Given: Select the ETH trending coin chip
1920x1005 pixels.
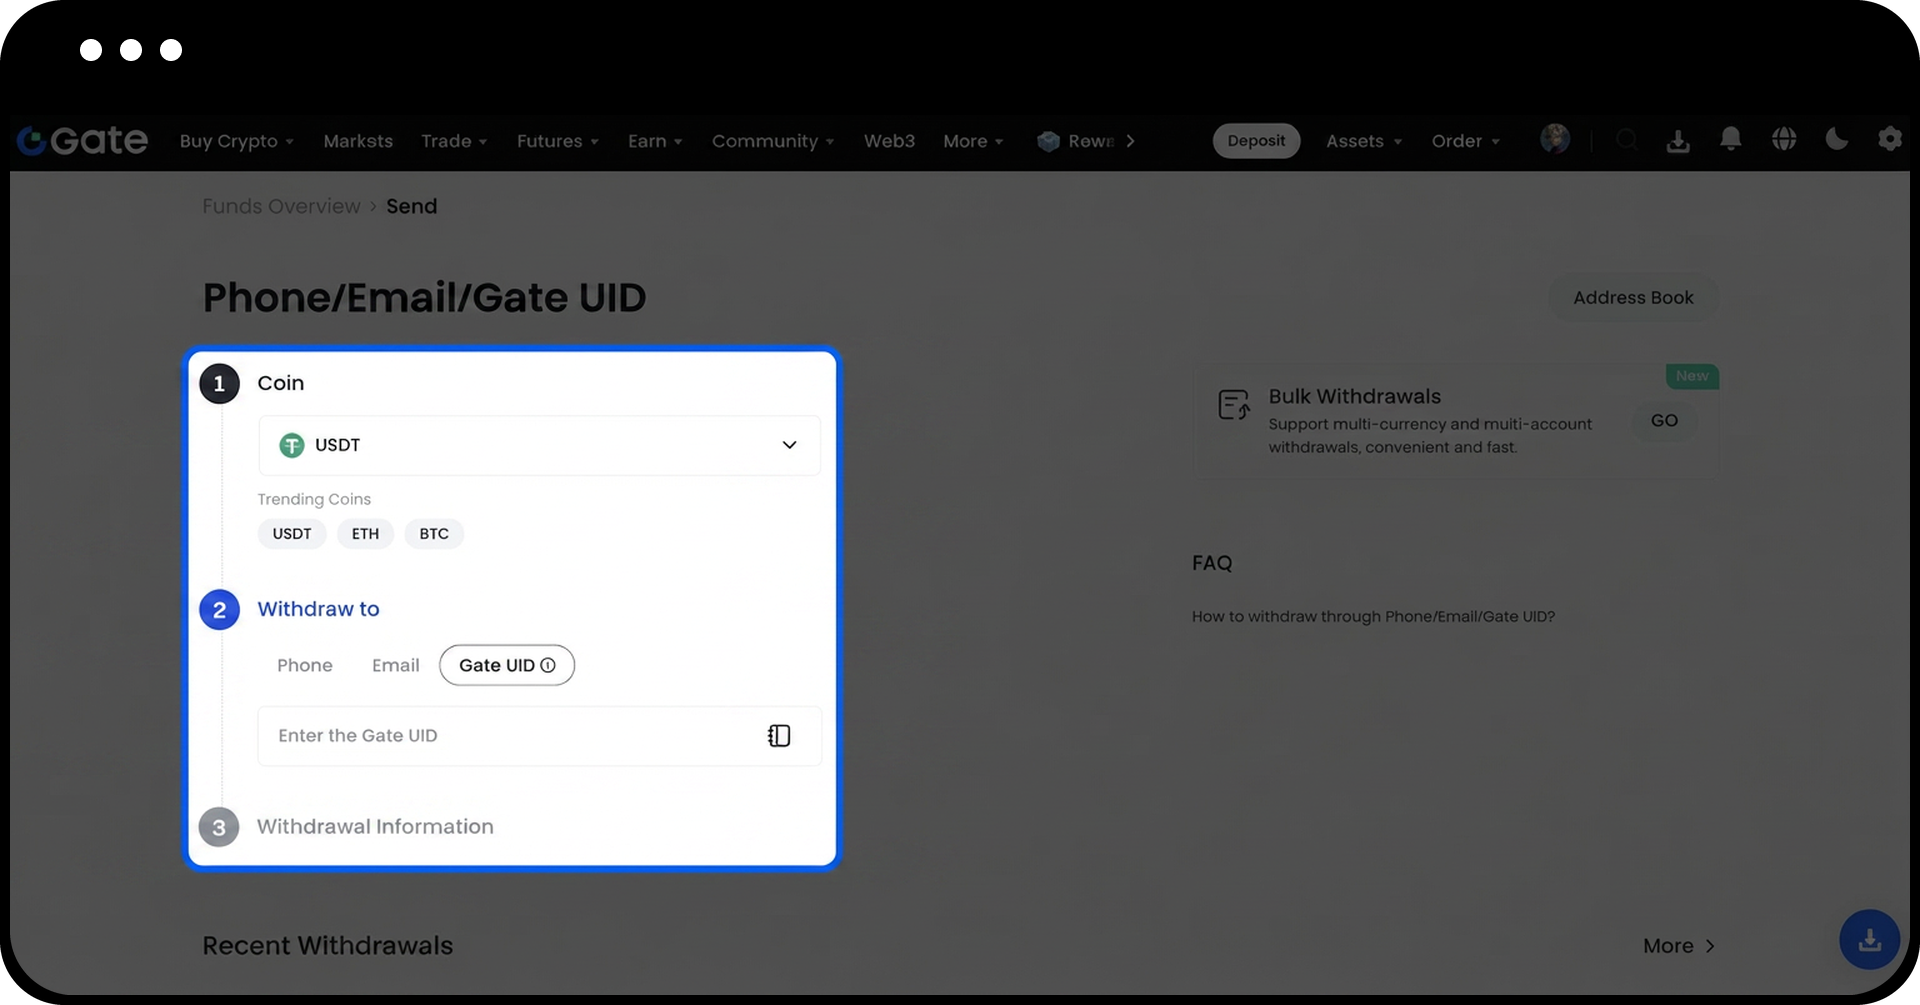Looking at the screenshot, I should point(365,534).
